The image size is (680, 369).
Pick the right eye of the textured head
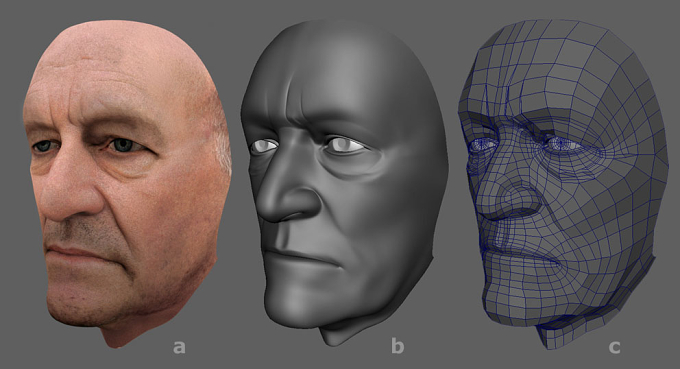125,145
